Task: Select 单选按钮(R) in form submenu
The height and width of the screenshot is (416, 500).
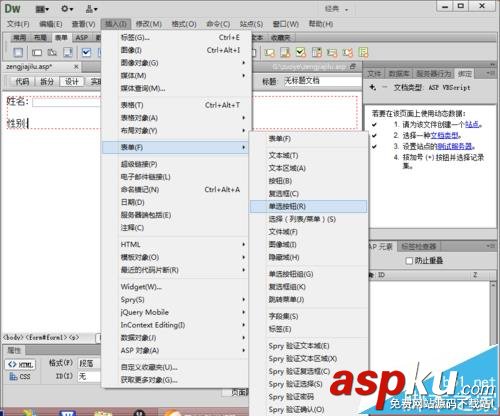Action: [x=308, y=206]
